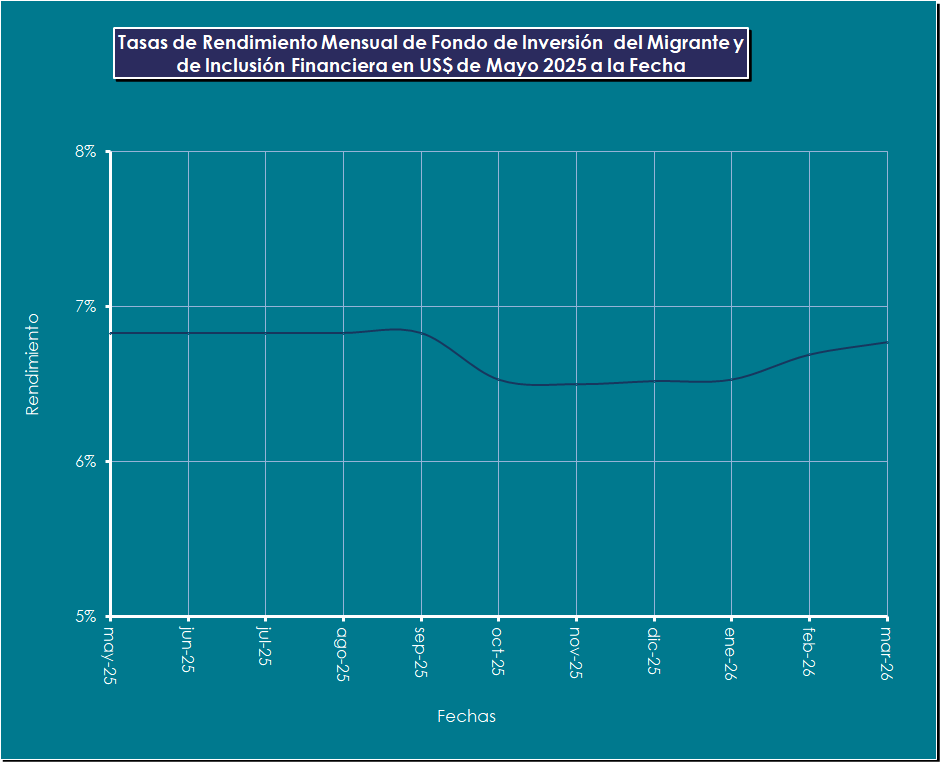Select the 8% label on vertical axis
Image resolution: width=940 pixels, height=762 pixels.
(85, 152)
